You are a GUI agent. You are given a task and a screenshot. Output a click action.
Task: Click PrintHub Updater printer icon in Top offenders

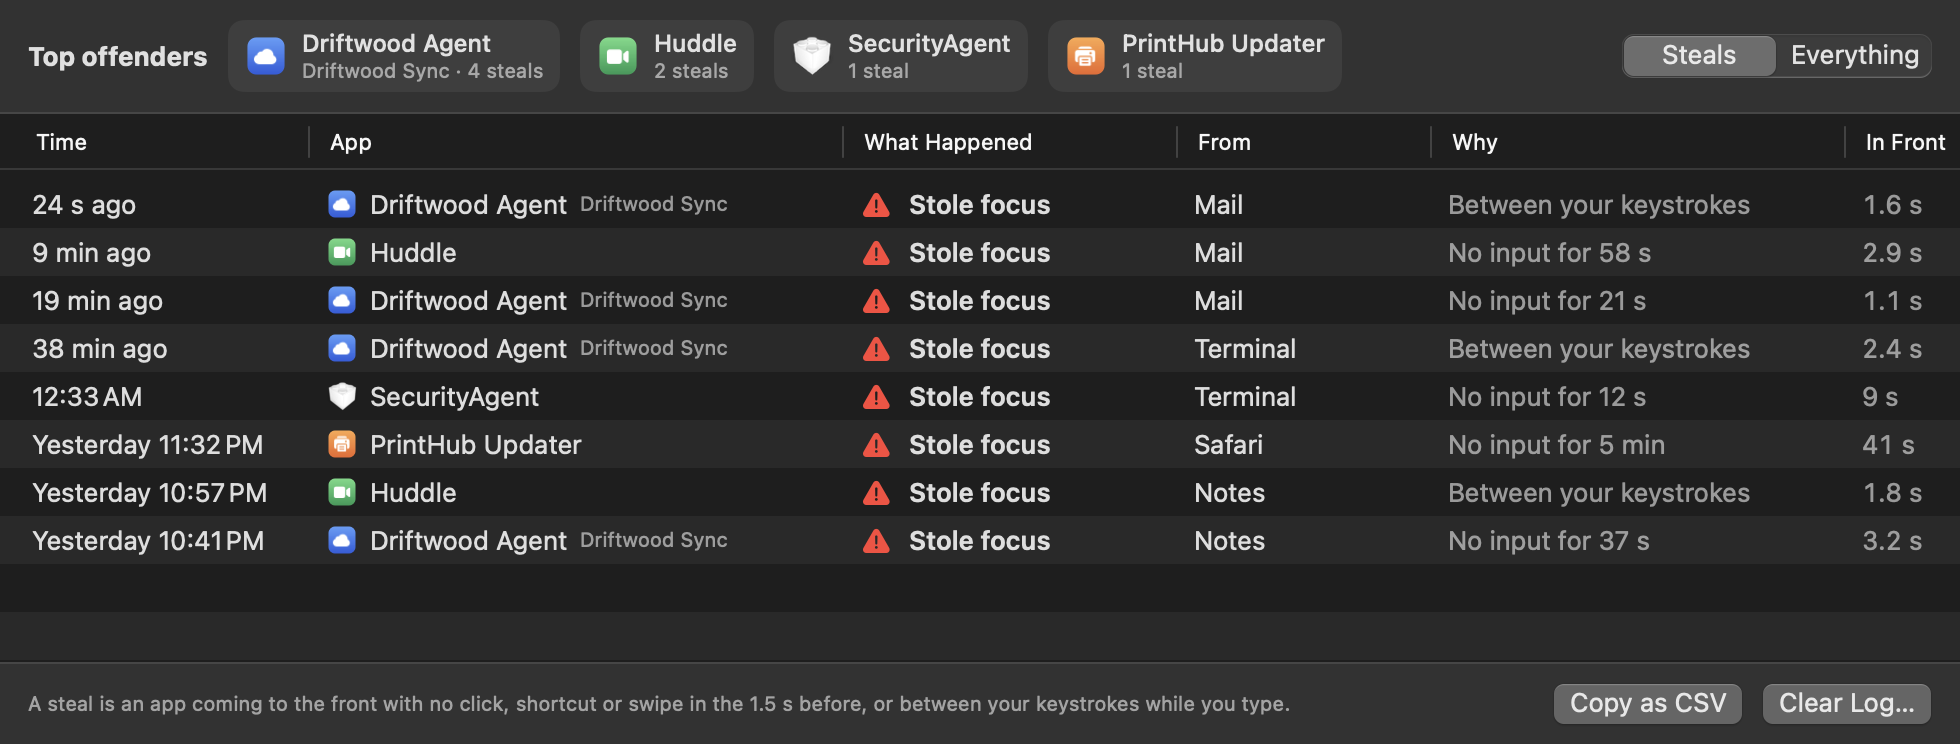(x=1086, y=56)
